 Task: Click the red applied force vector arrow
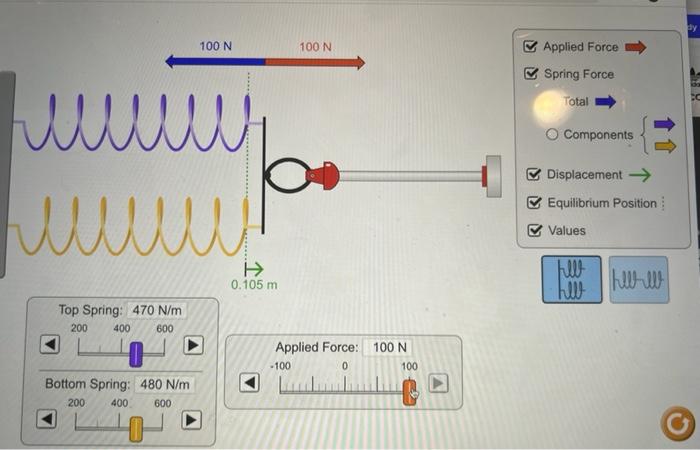[315, 62]
